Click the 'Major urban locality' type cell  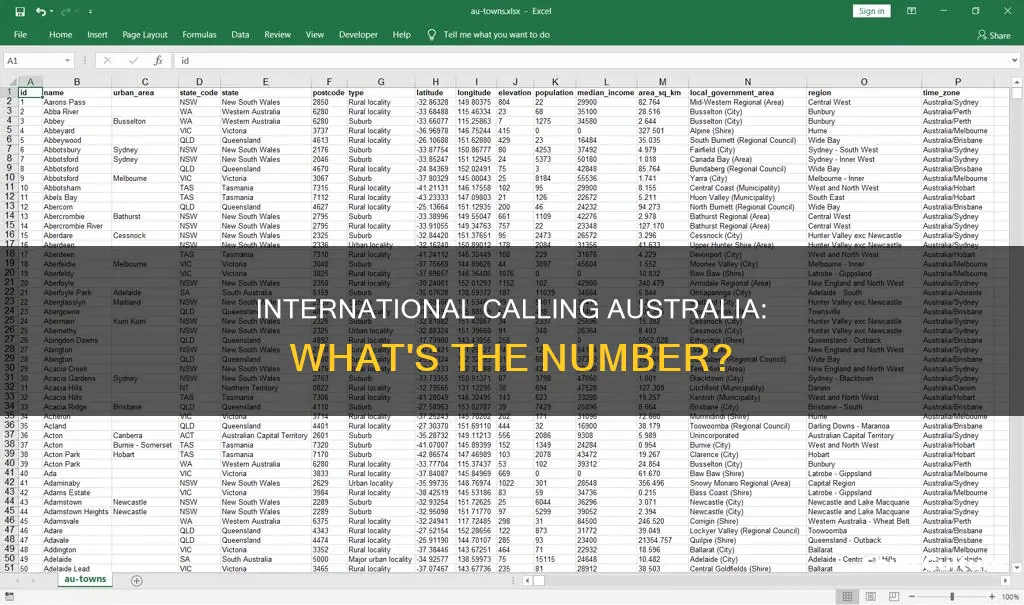[x=381, y=559]
